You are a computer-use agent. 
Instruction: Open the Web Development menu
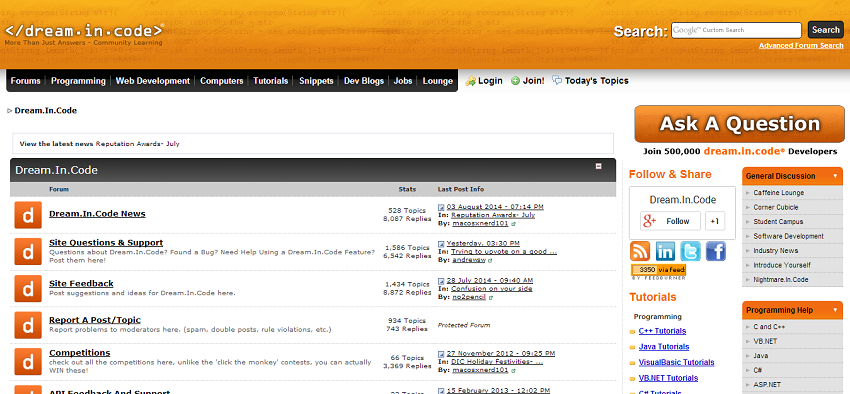(x=153, y=81)
